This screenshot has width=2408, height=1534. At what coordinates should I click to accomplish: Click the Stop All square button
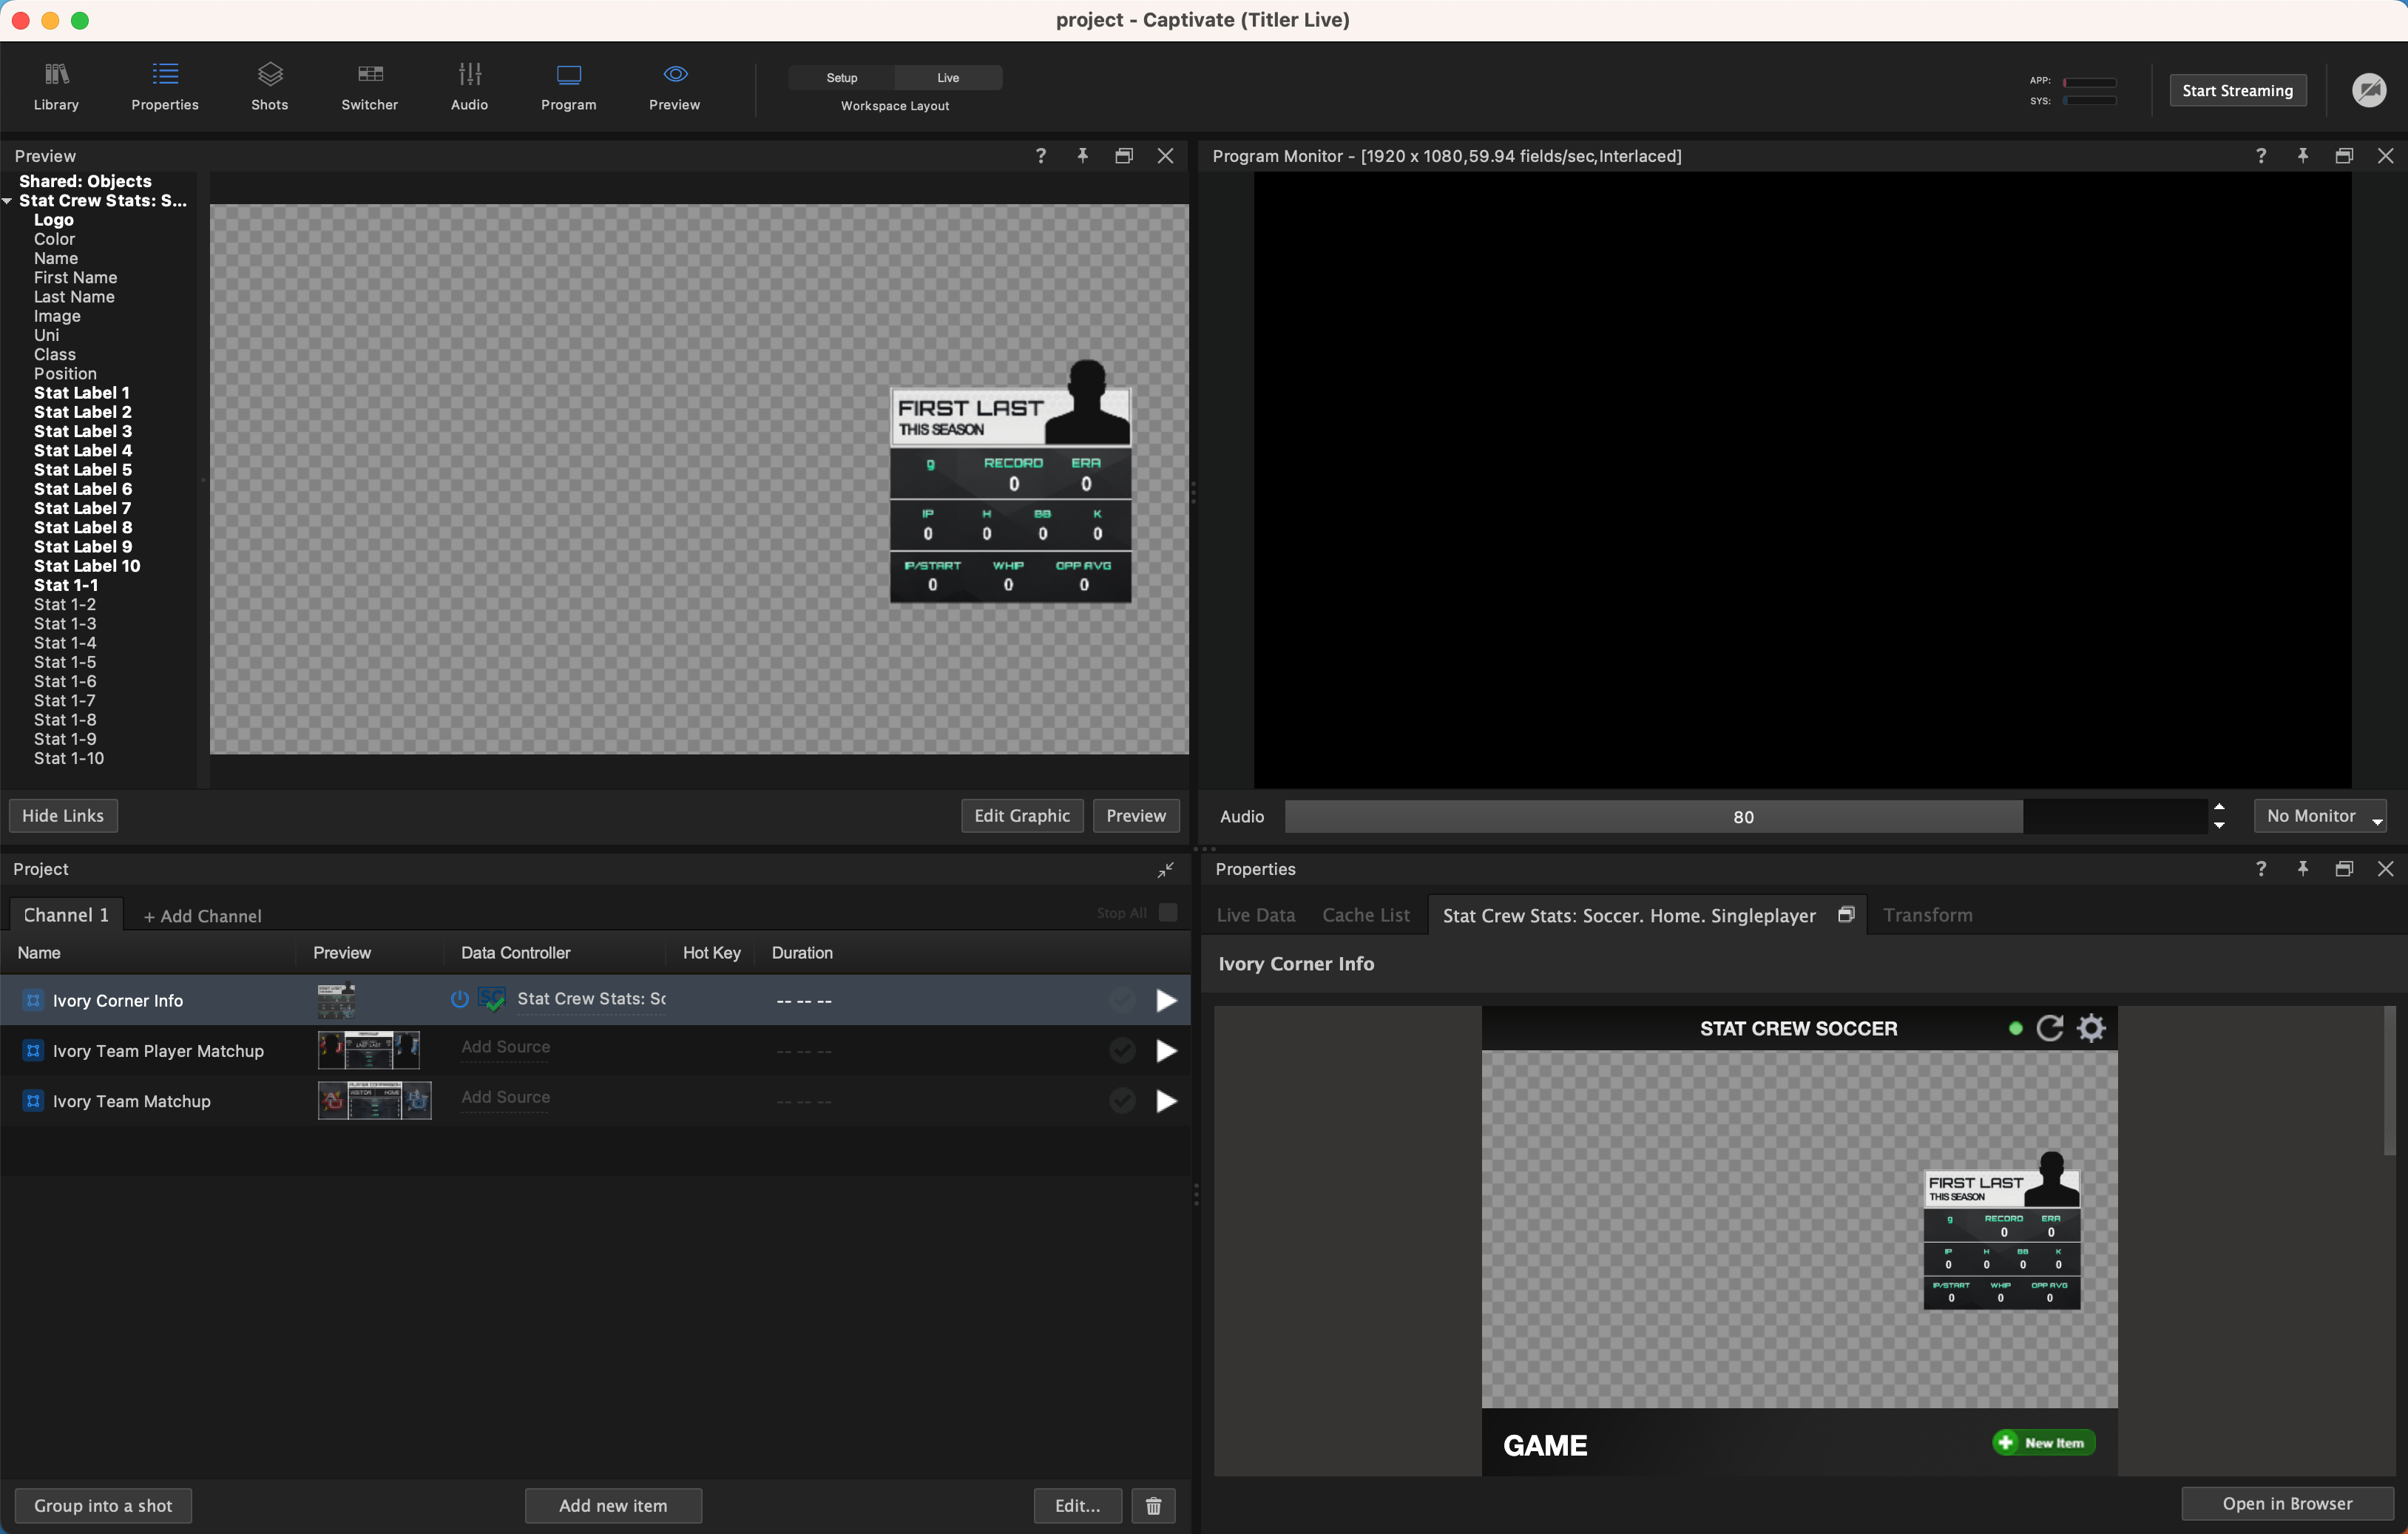[x=1167, y=912]
